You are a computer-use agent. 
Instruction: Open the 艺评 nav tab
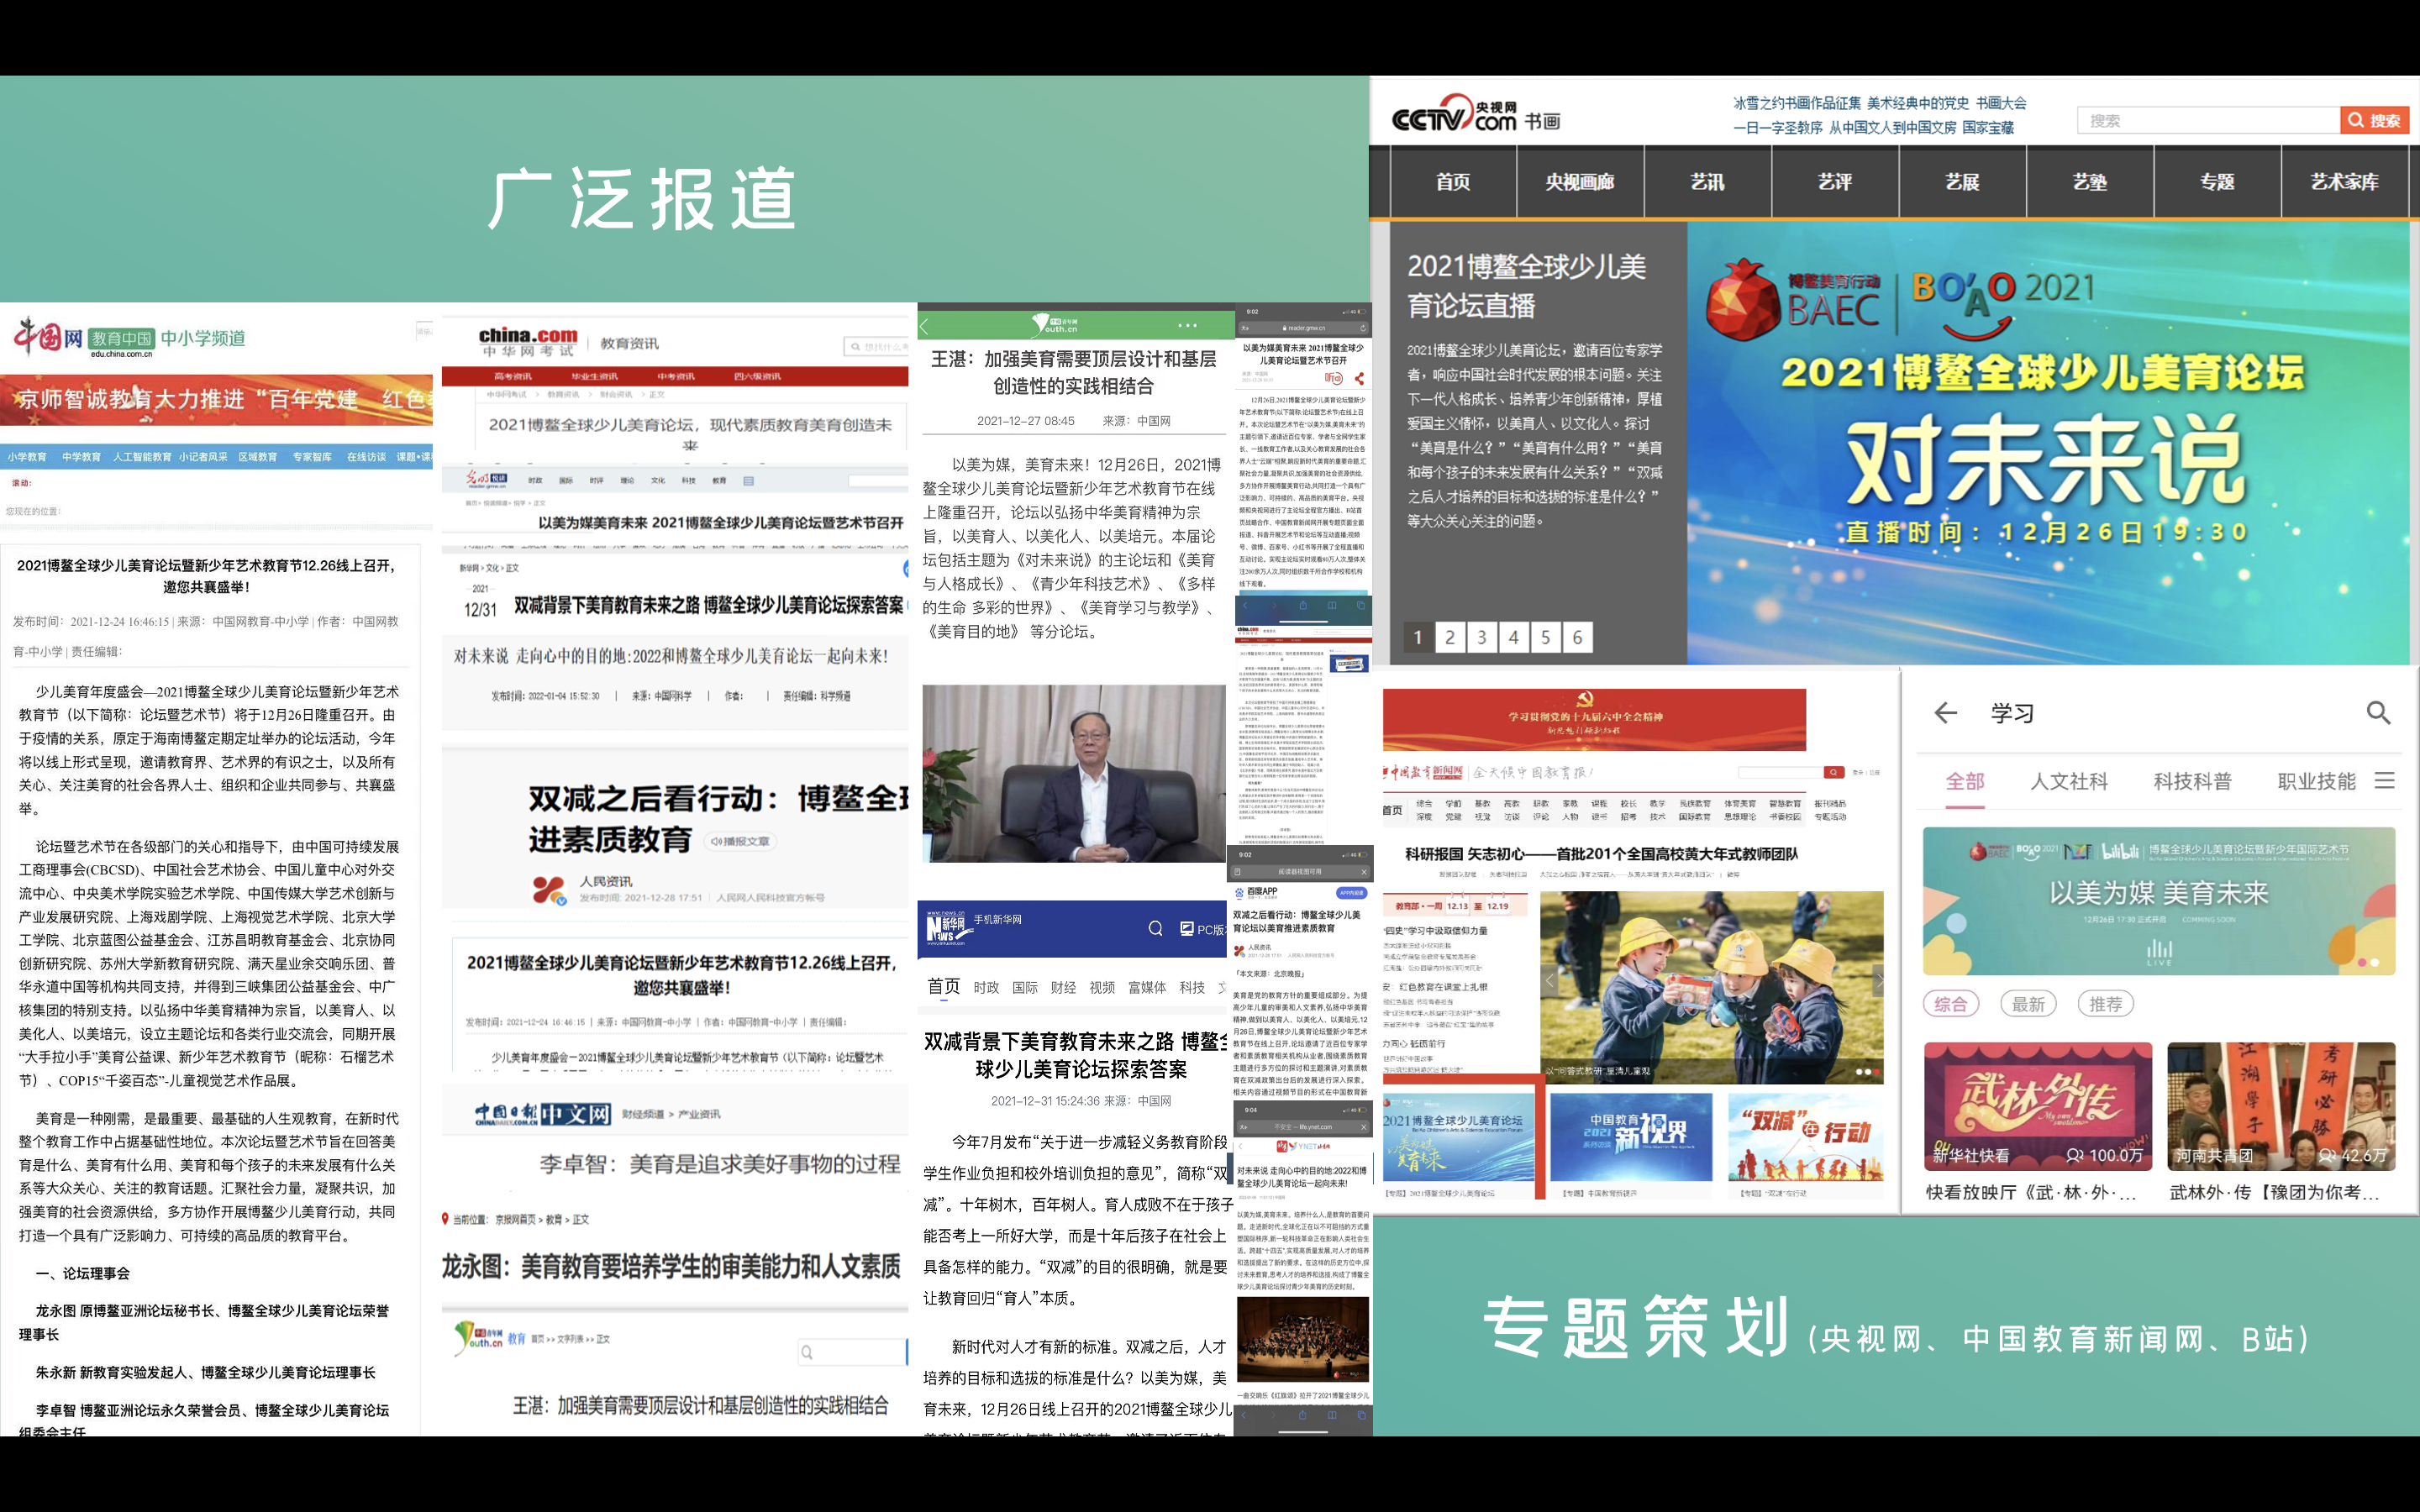point(1835,182)
